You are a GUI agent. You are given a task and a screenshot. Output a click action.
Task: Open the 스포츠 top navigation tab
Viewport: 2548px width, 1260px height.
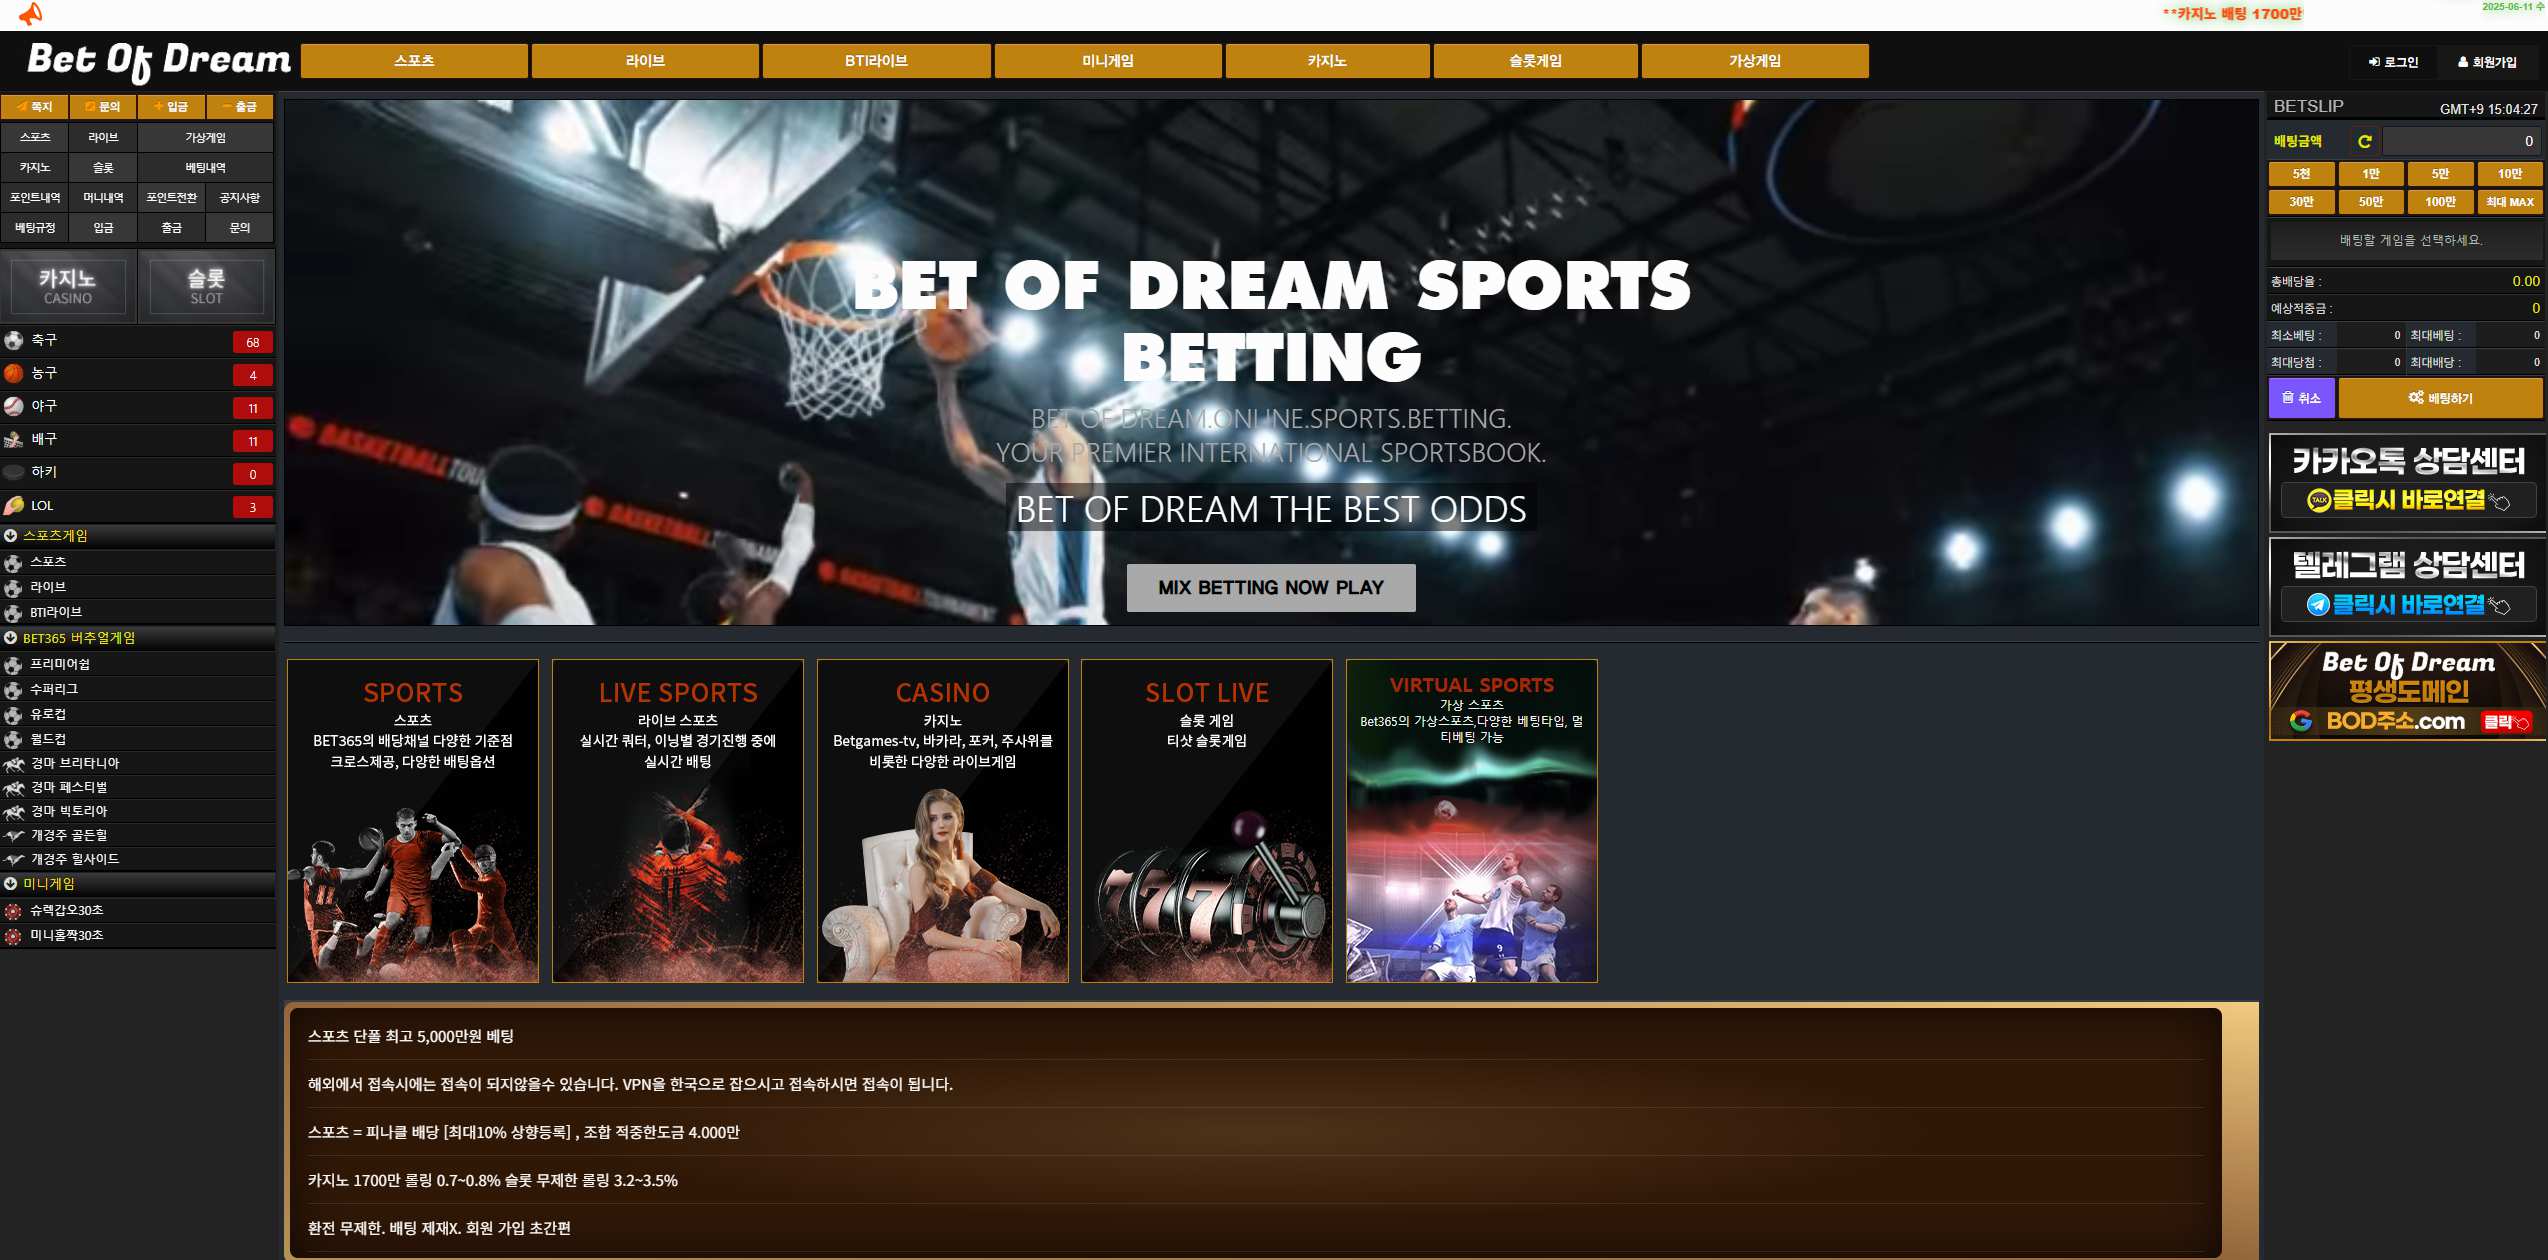click(x=414, y=61)
